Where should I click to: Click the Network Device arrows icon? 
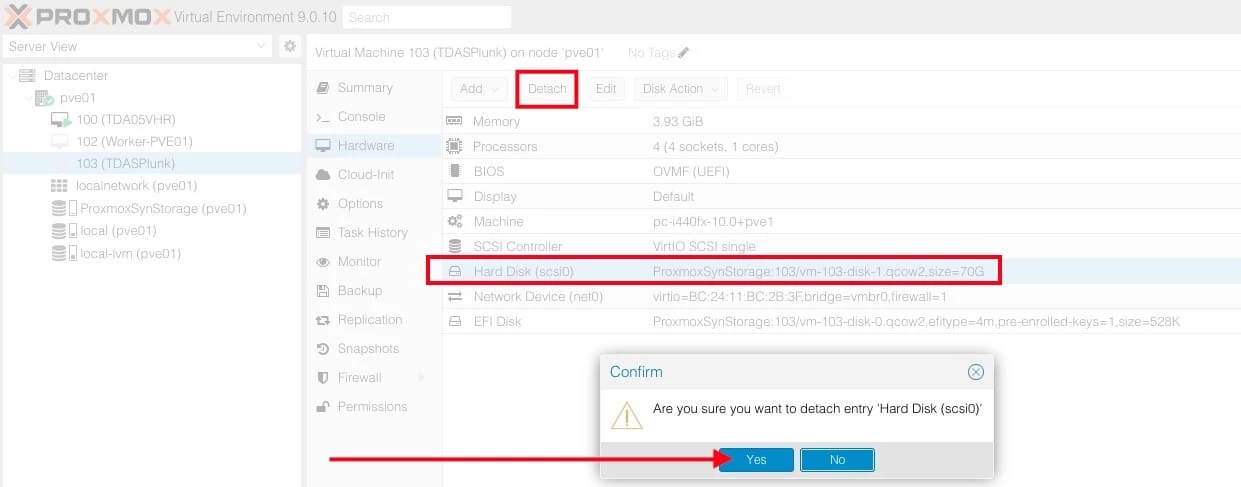pos(455,297)
